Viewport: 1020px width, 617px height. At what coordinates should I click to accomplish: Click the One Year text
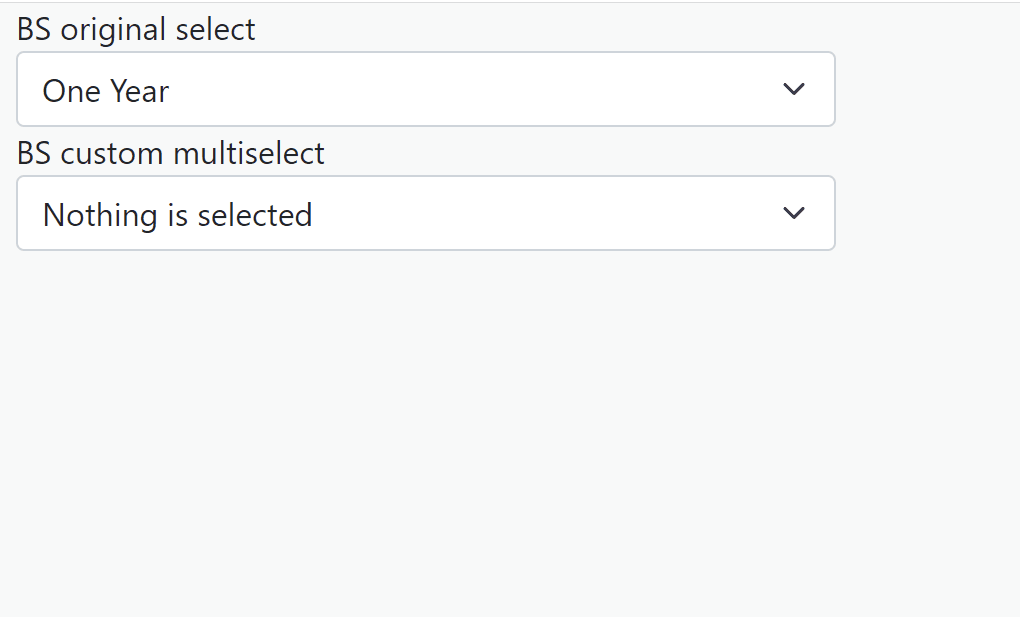click(x=105, y=90)
